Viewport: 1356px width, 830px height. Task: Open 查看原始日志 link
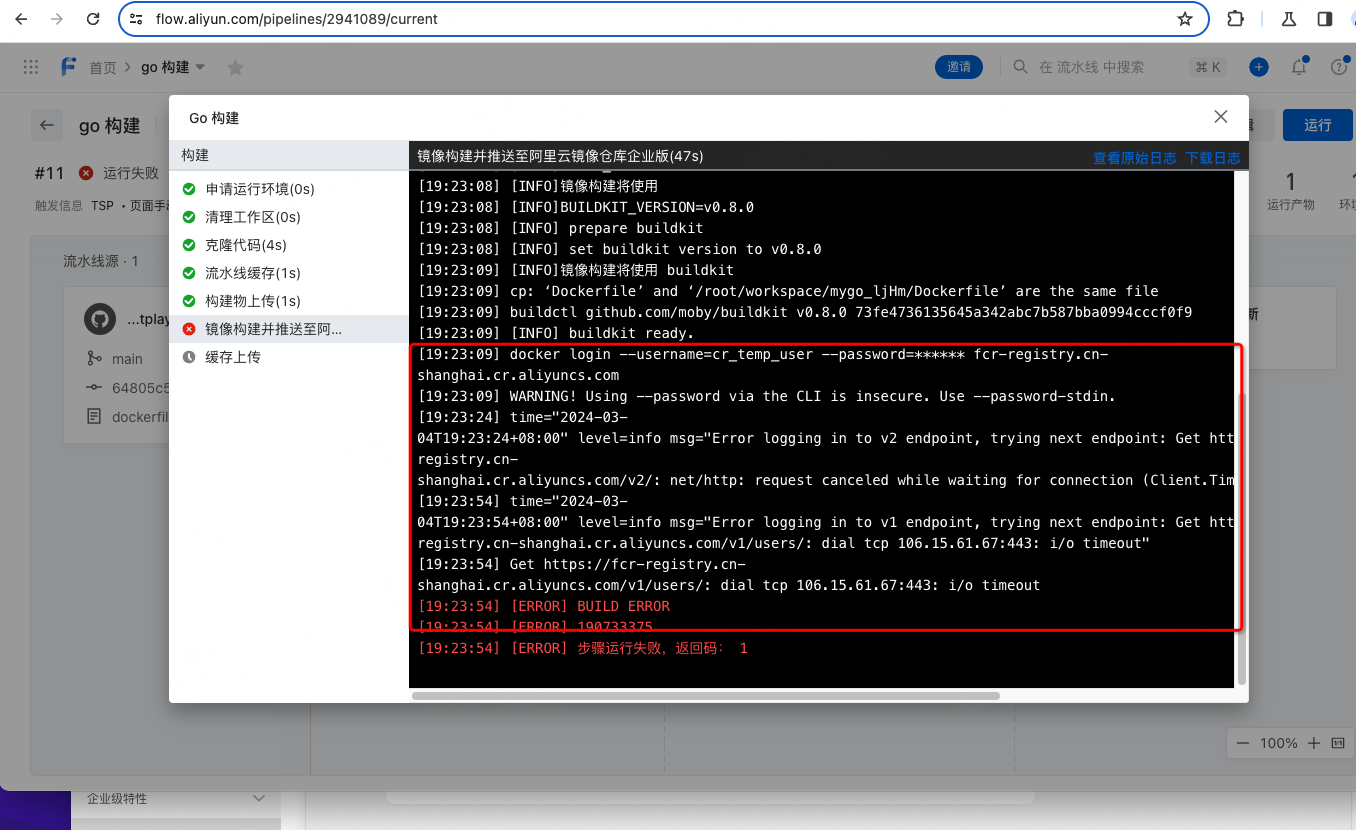(x=1134, y=158)
